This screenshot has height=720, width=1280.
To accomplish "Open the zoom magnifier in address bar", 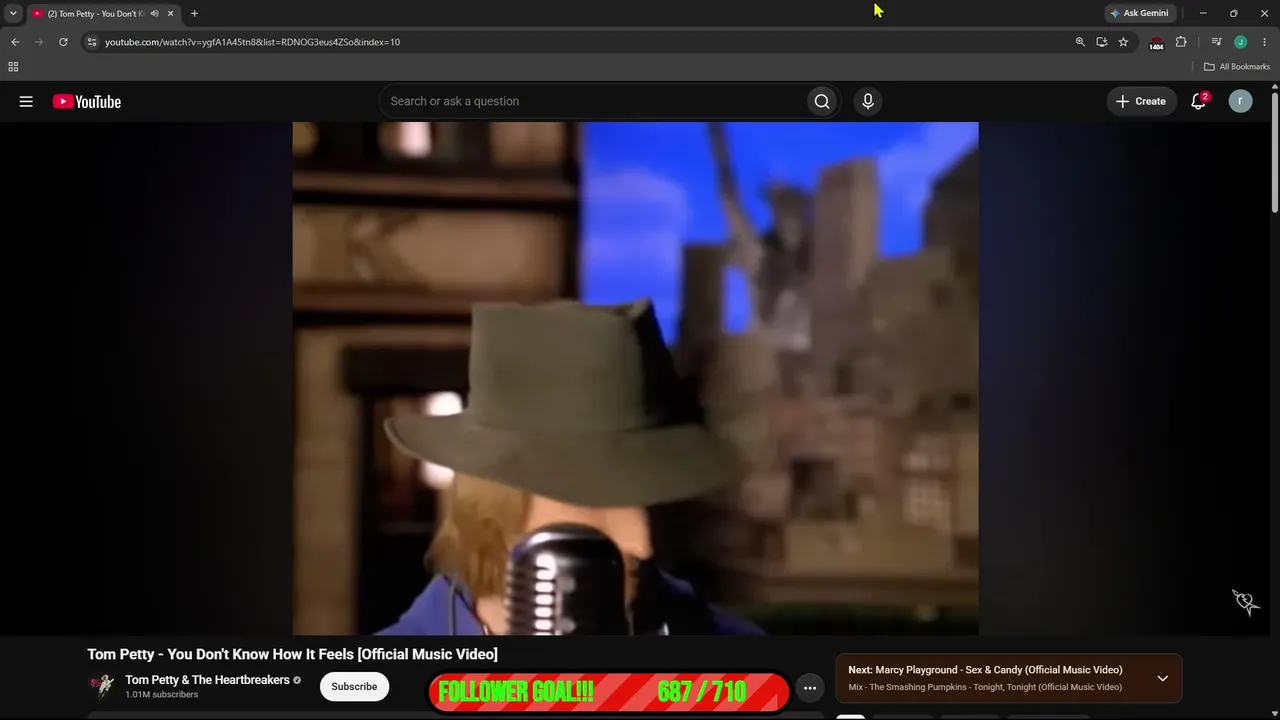I will tap(1080, 42).
